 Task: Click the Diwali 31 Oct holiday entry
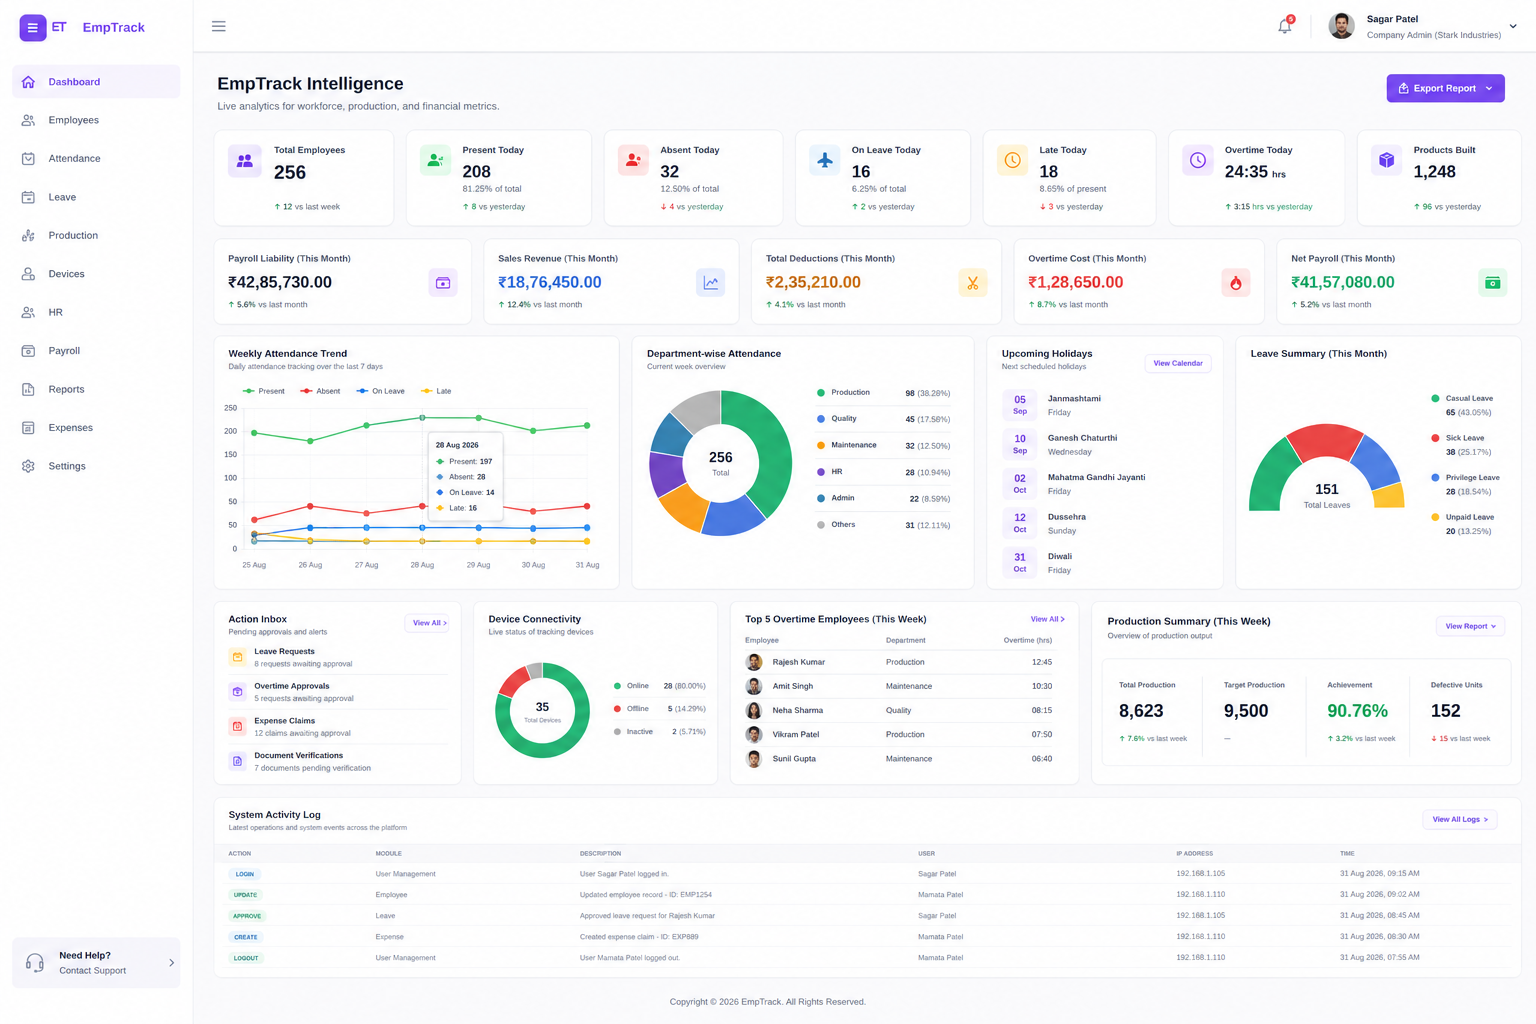click(x=1105, y=563)
